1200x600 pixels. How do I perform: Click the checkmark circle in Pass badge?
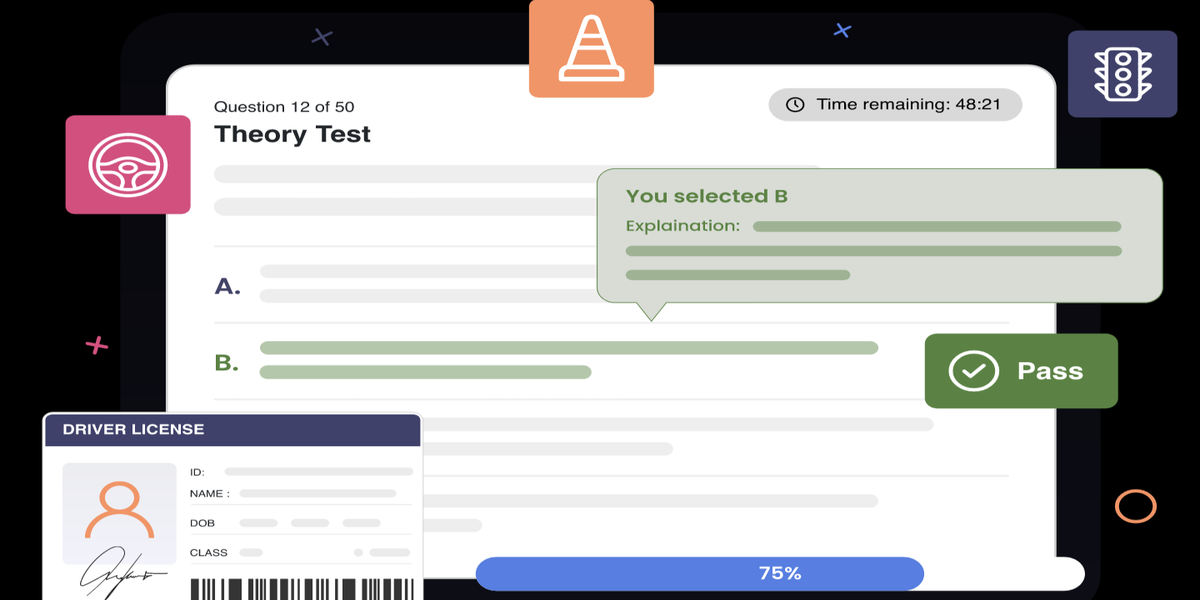[973, 371]
